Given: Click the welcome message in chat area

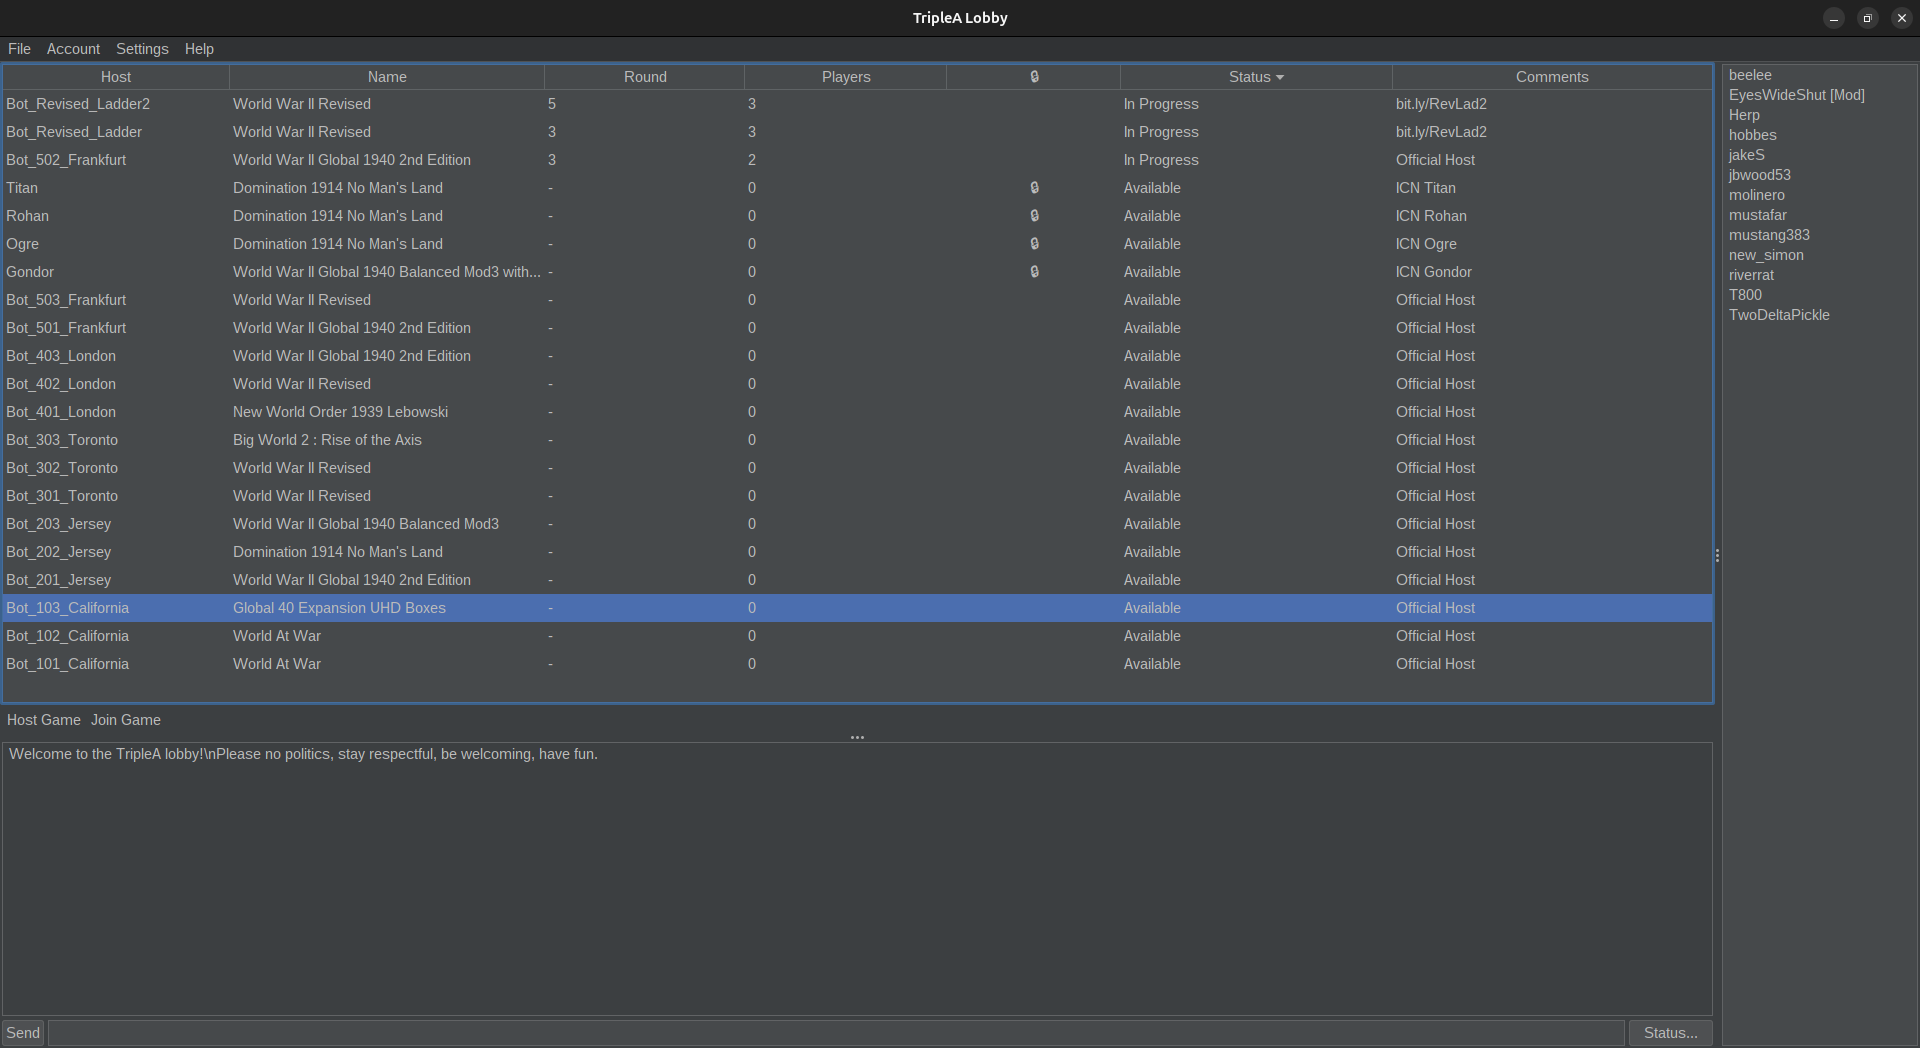Looking at the screenshot, I should (303, 754).
